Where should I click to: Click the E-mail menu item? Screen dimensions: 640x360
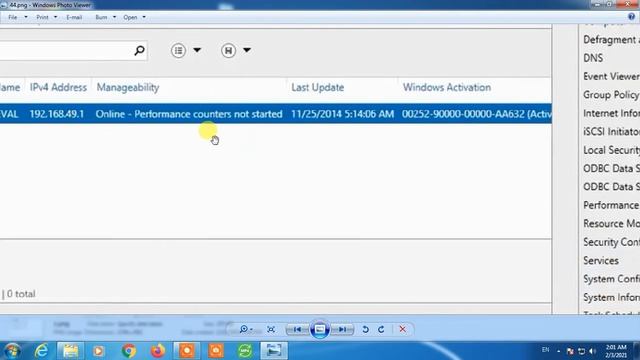click(74, 17)
